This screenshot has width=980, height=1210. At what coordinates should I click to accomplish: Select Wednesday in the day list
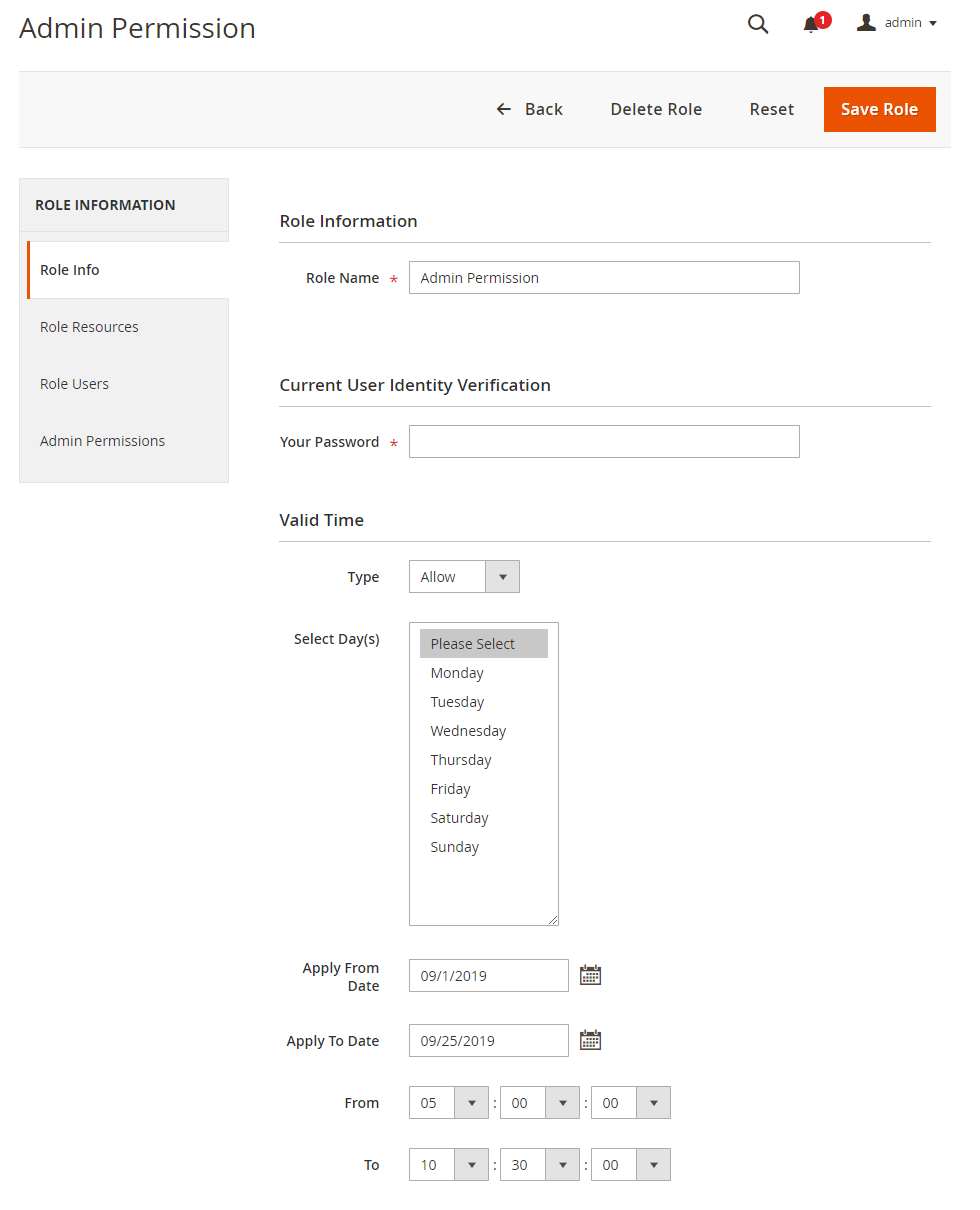click(468, 731)
